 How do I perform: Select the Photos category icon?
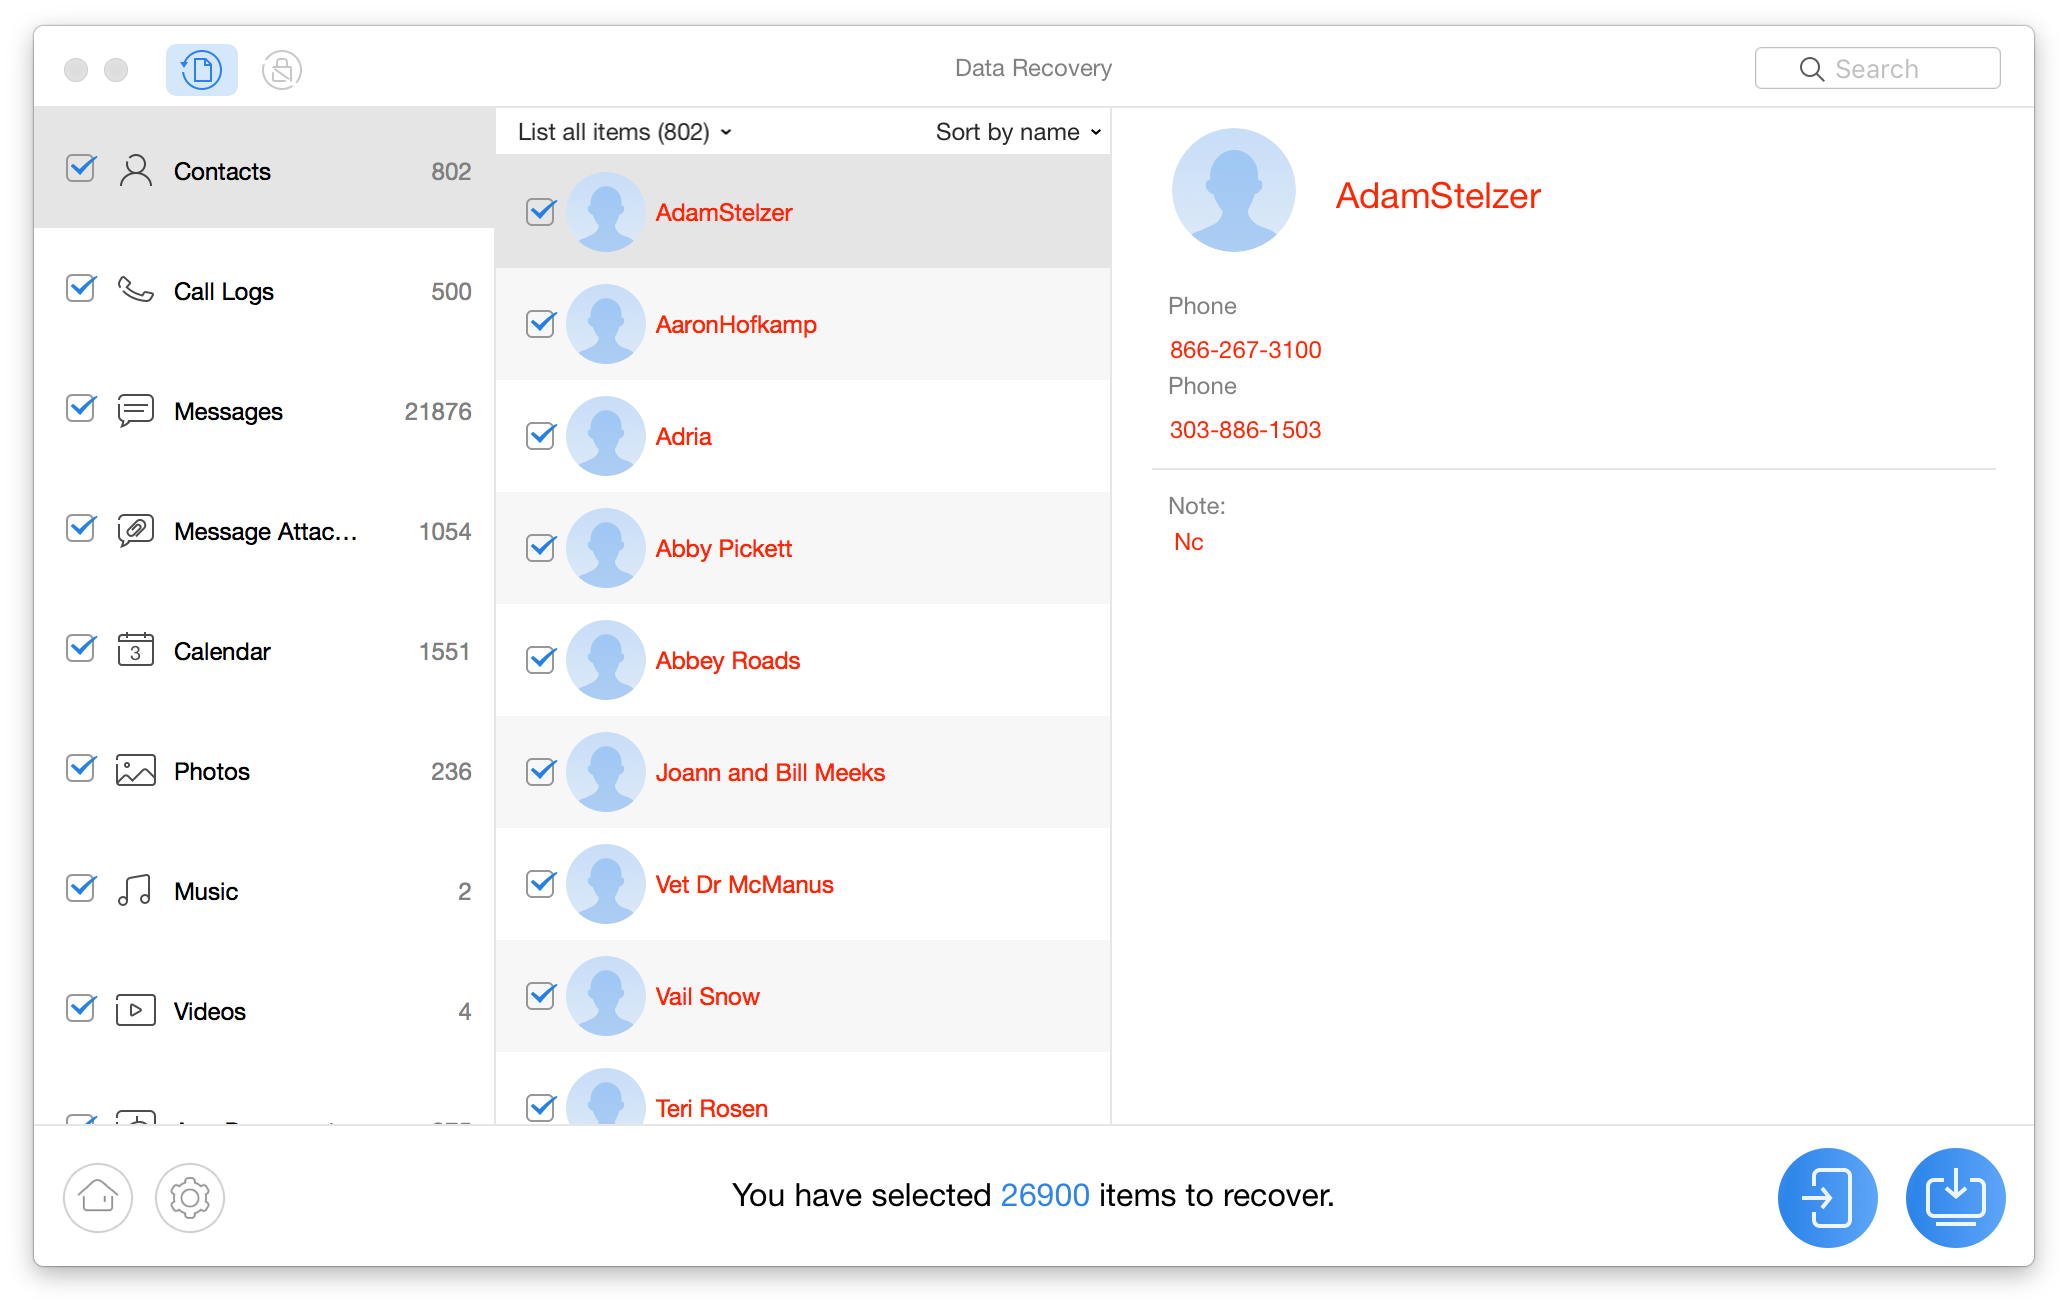click(136, 770)
